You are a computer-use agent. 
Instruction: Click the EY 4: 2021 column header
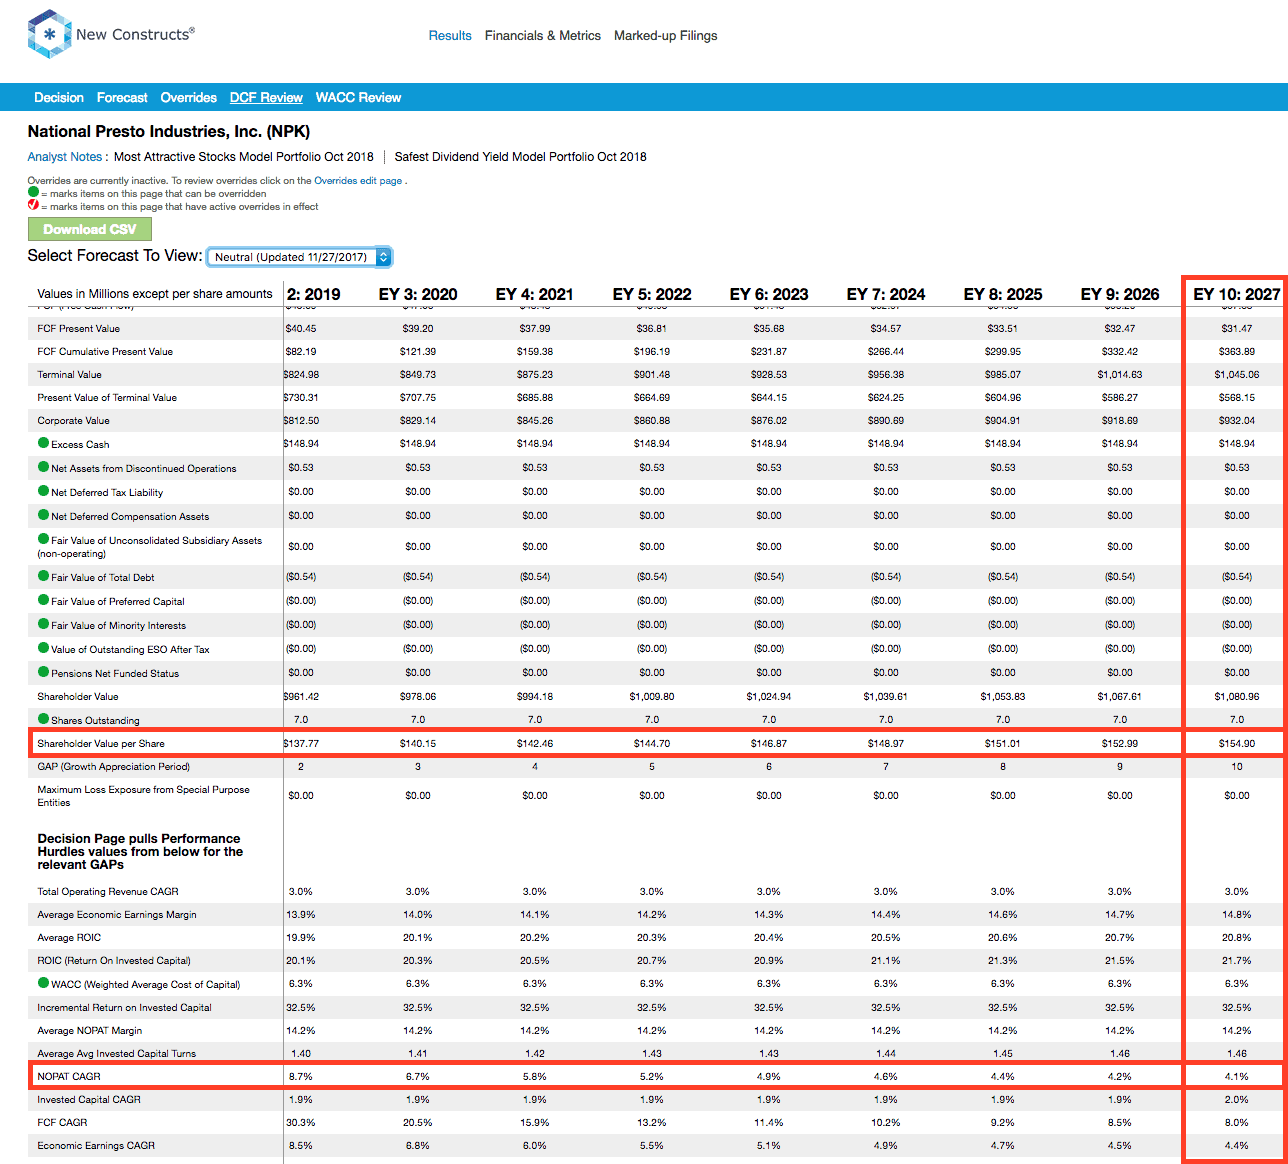[x=535, y=294]
